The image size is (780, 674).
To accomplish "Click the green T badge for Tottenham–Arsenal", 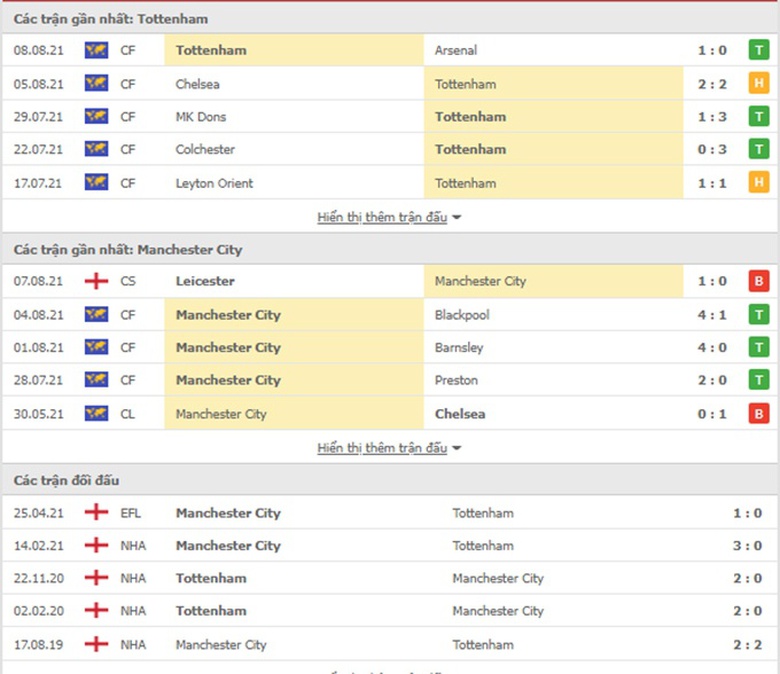I will click(759, 50).
